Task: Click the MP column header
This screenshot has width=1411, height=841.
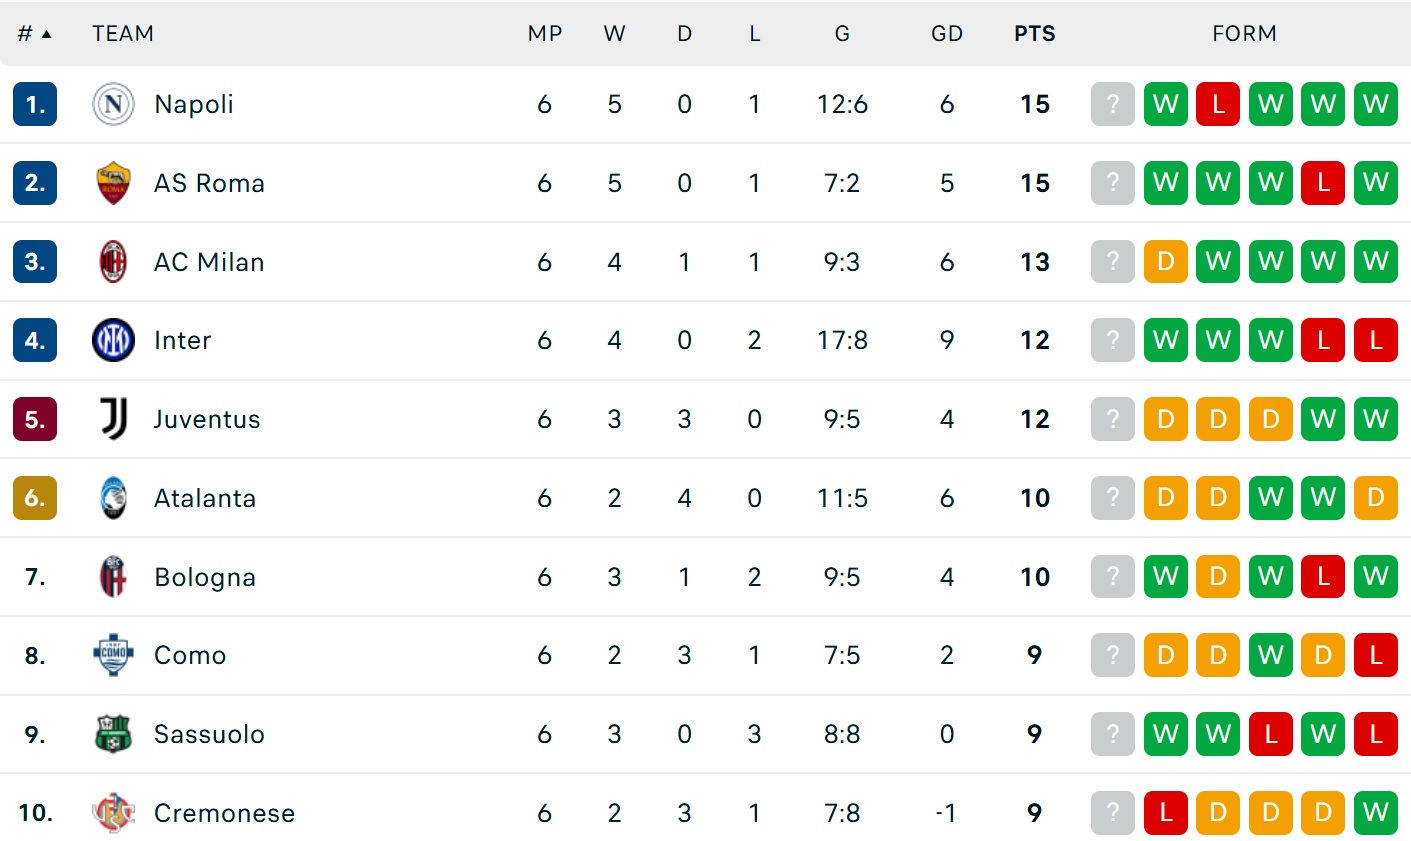Action: click(x=545, y=34)
